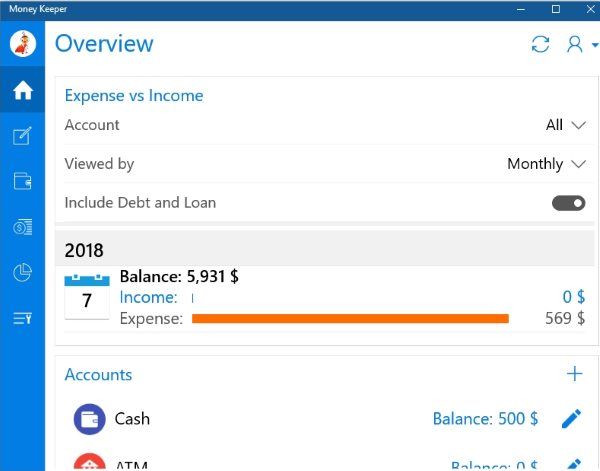
Task: Open the Viewed by Monthly dropdown
Action: [546, 164]
